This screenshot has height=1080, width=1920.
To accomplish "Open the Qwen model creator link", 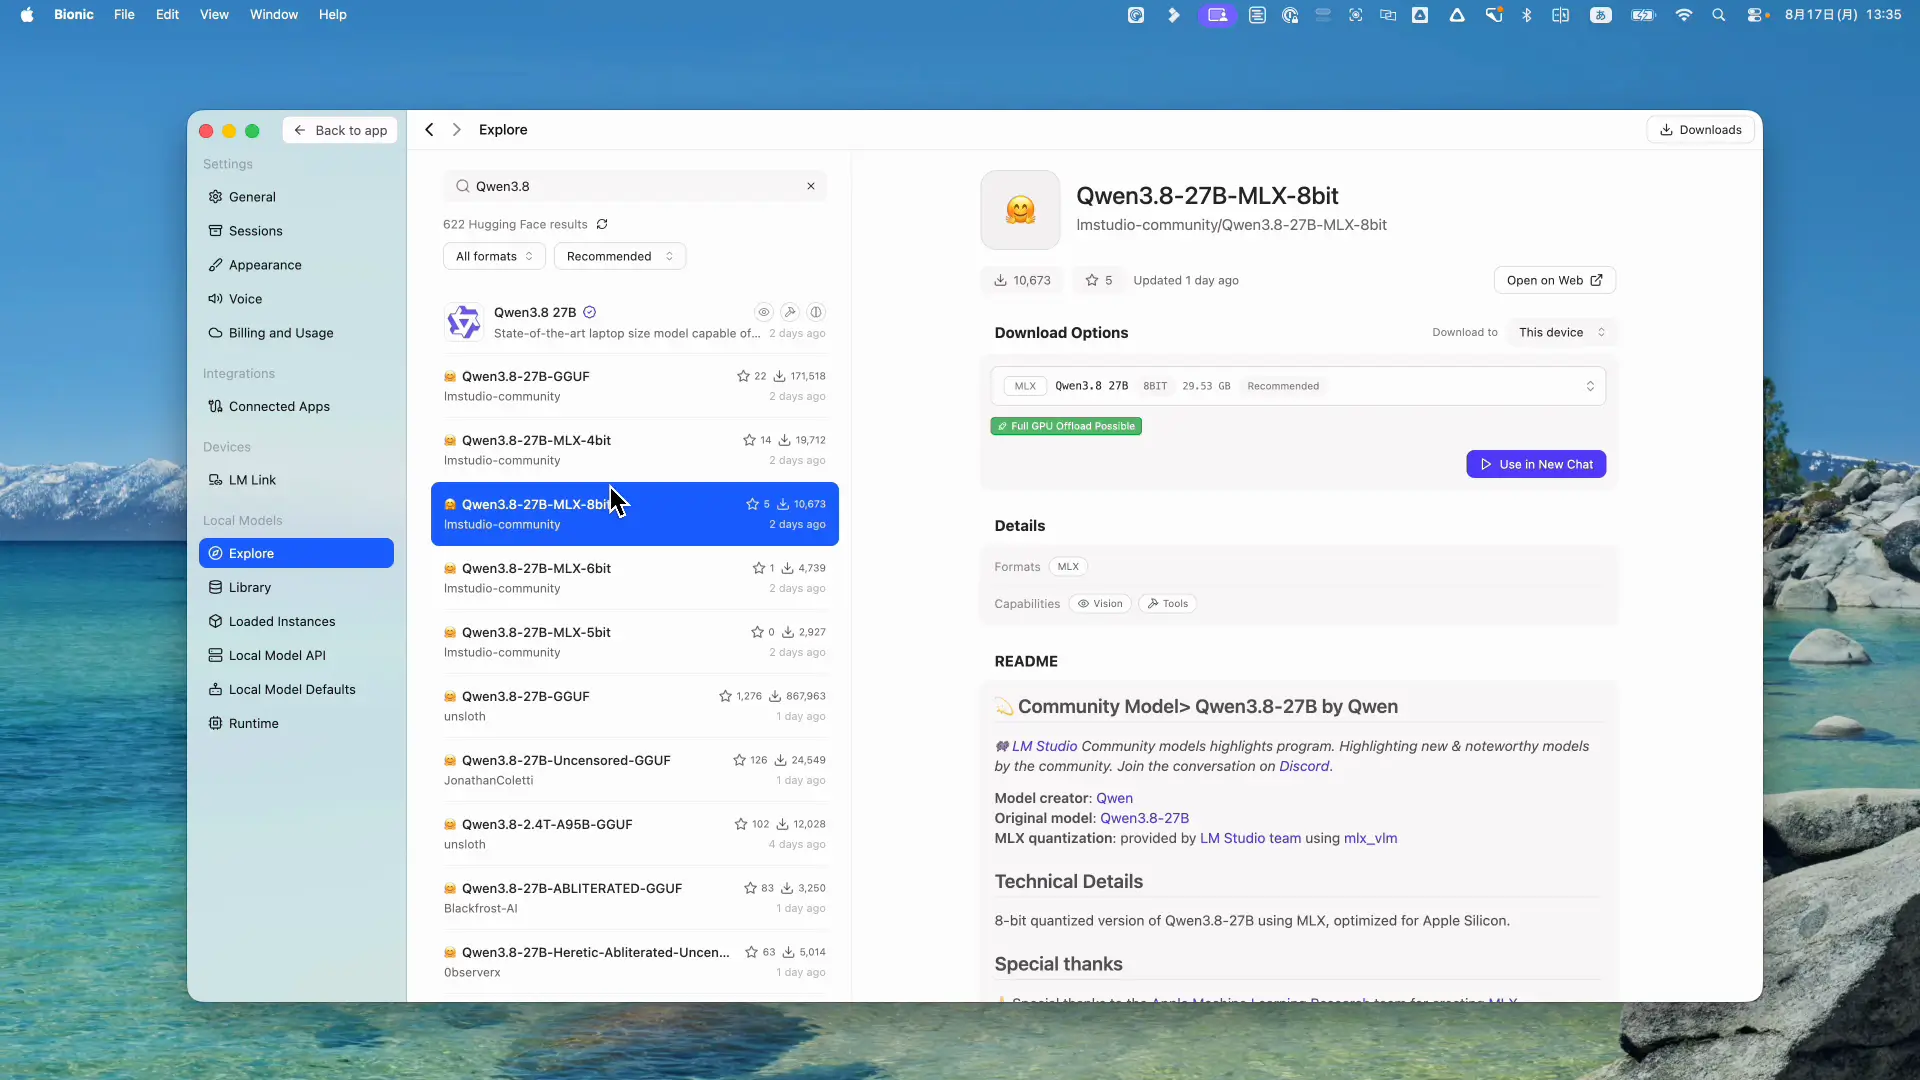I will (x=1115, y=798).
